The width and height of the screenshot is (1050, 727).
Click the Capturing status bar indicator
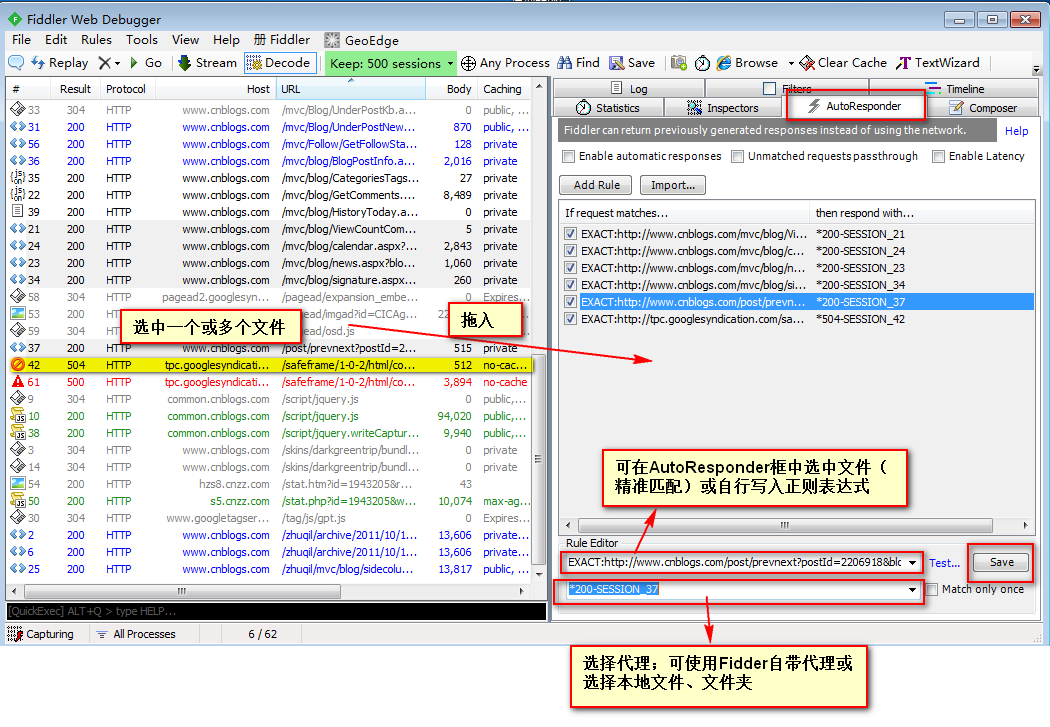(41, 634)
